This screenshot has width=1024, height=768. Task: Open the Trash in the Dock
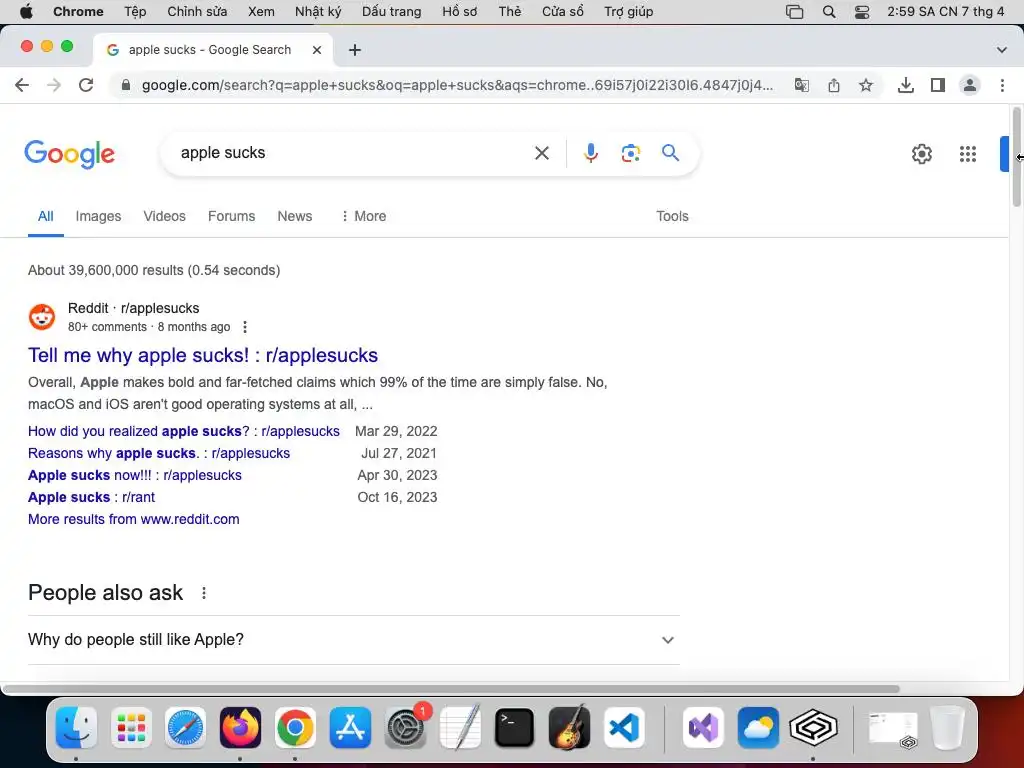[948, 727]
